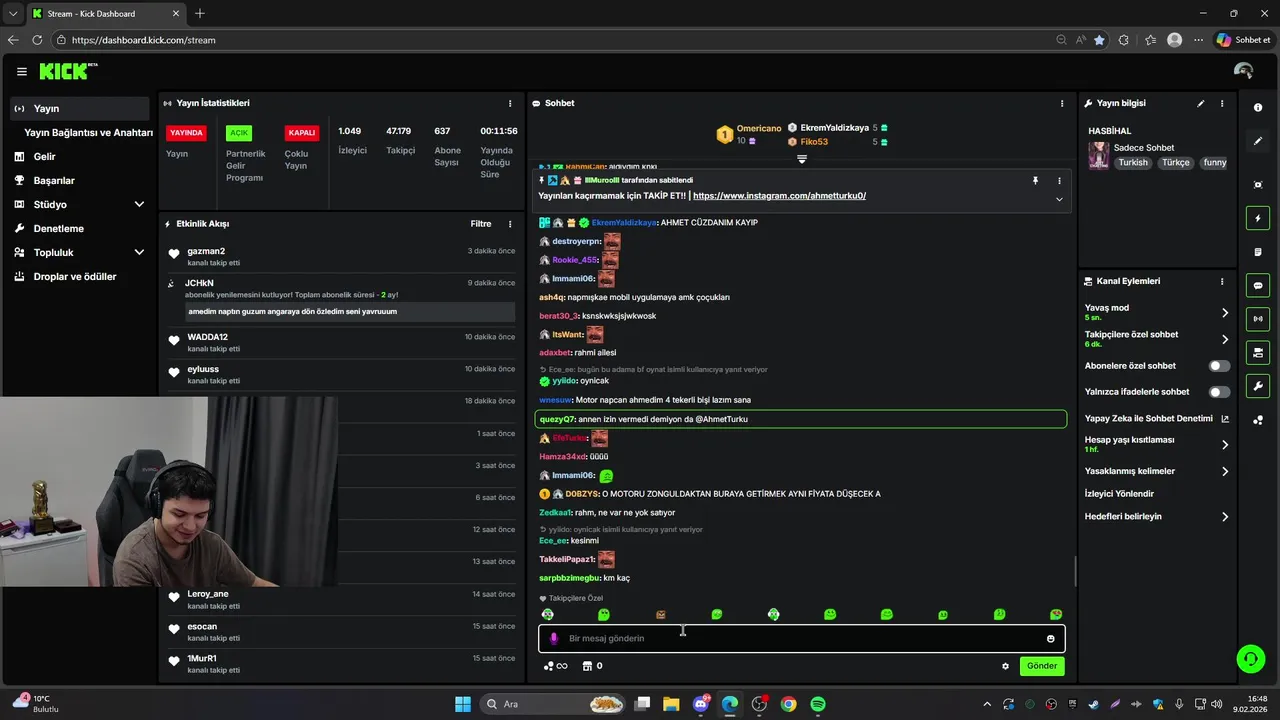
Task: Open the Windows Start button on the taskbar
Action: 463,704
